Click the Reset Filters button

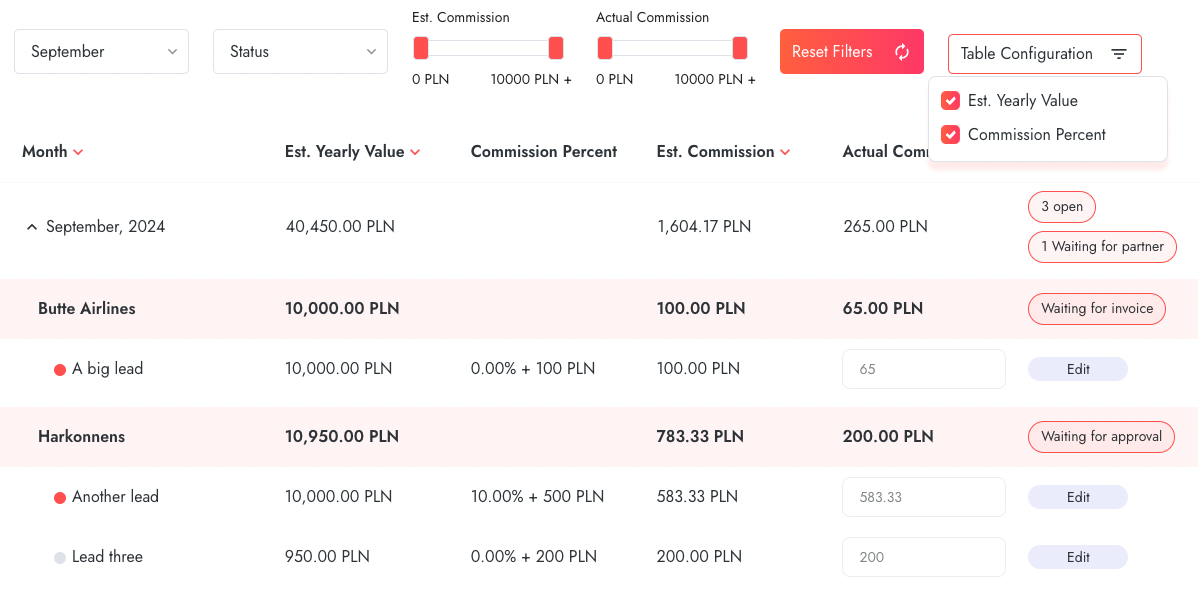click(x=852, y=52)
